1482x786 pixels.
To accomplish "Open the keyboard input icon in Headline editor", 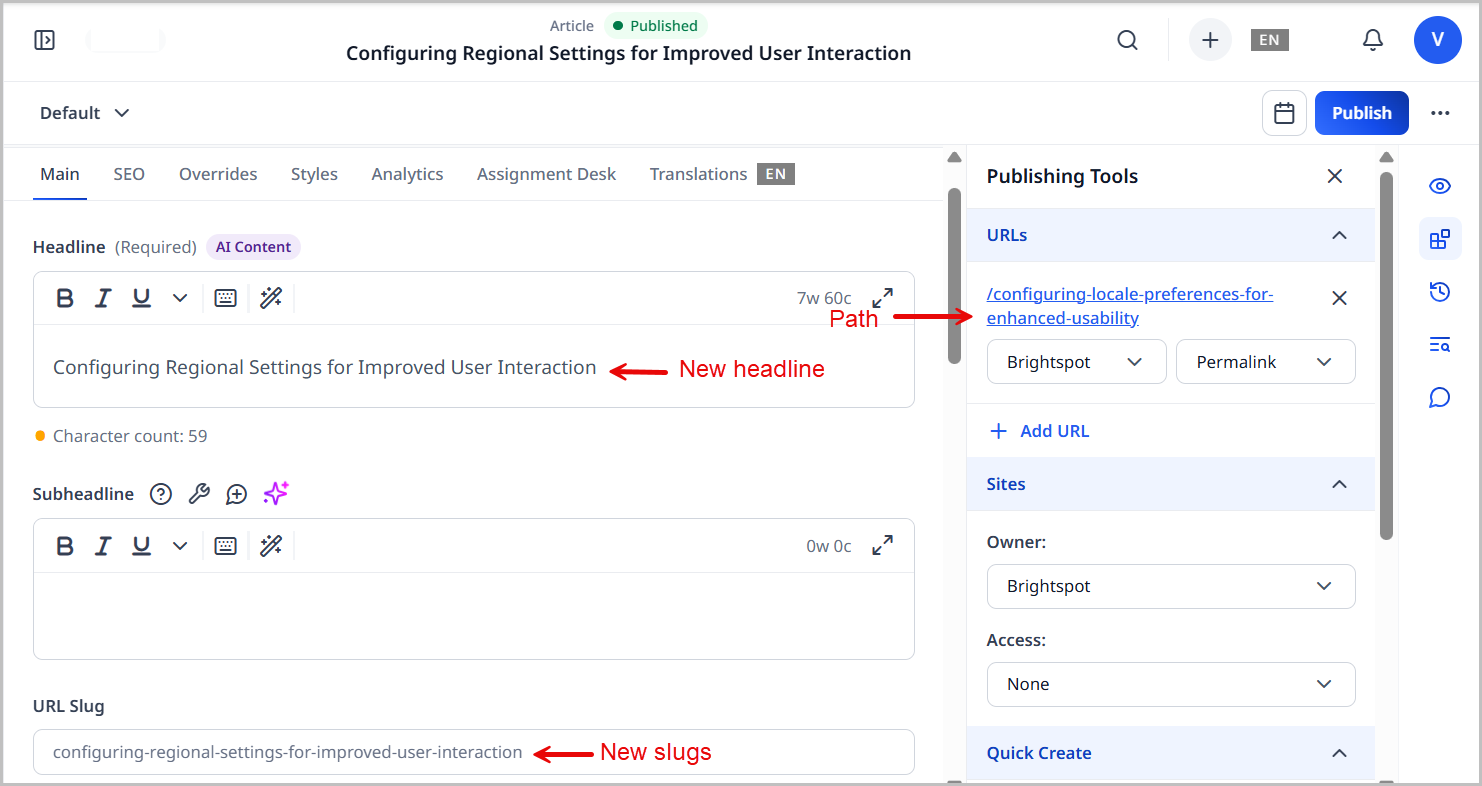I will point(225,297).
